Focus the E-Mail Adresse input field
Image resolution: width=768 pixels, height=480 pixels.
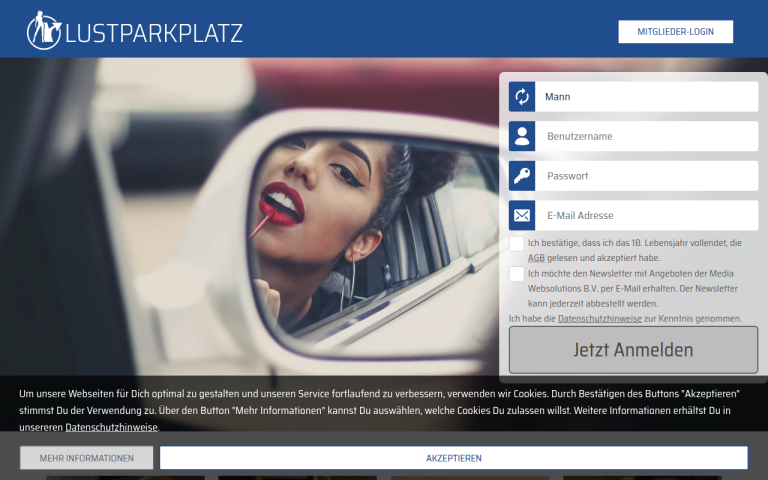(646, 216)
